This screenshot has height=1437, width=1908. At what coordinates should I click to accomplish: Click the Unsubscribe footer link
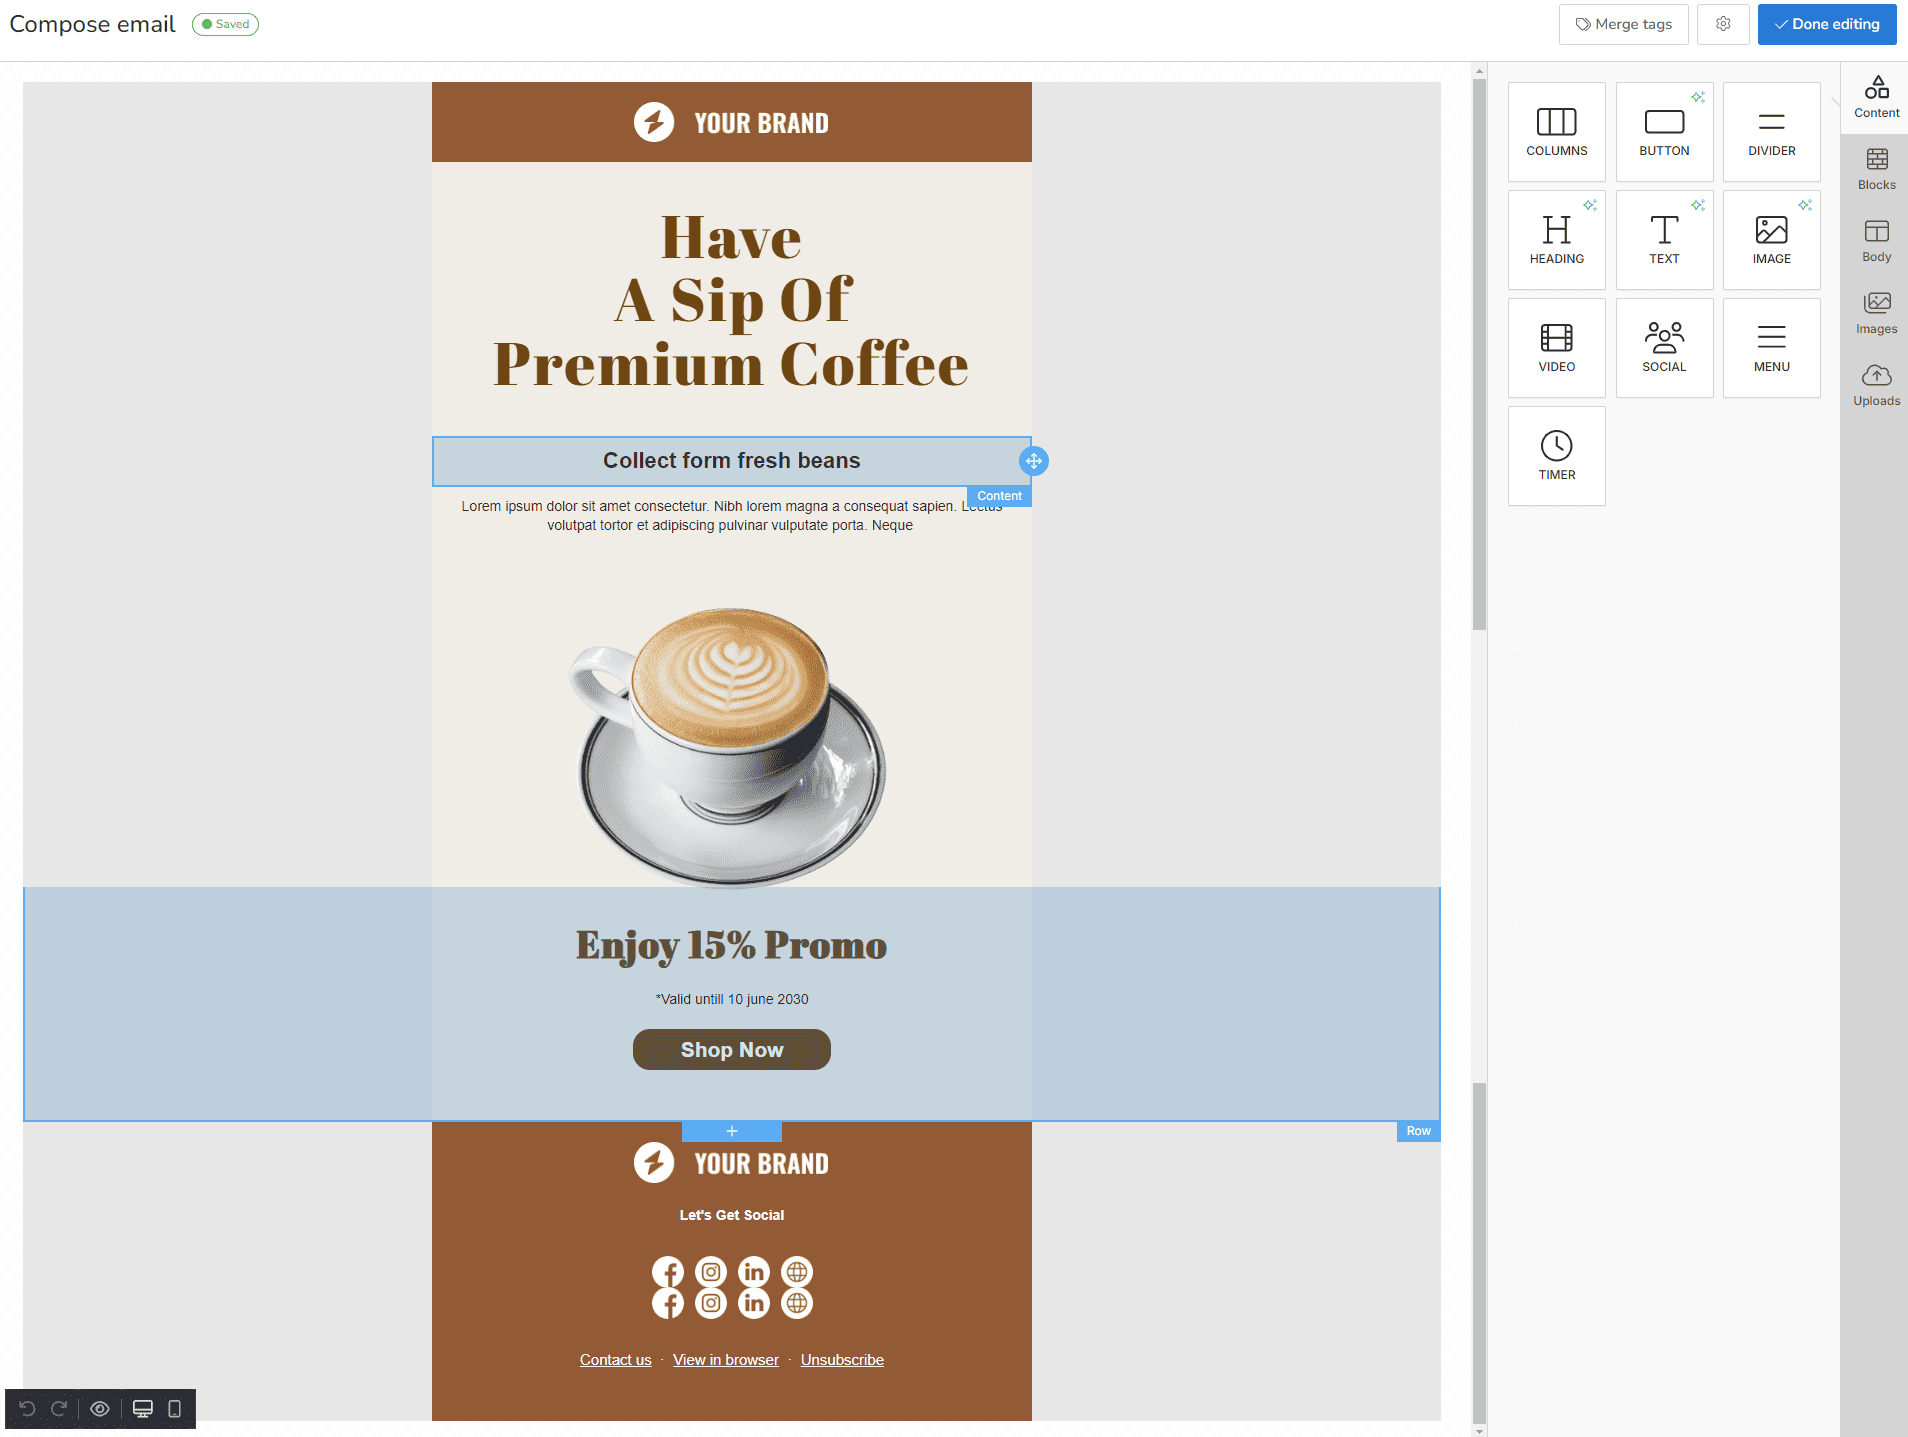point(842,1360)
